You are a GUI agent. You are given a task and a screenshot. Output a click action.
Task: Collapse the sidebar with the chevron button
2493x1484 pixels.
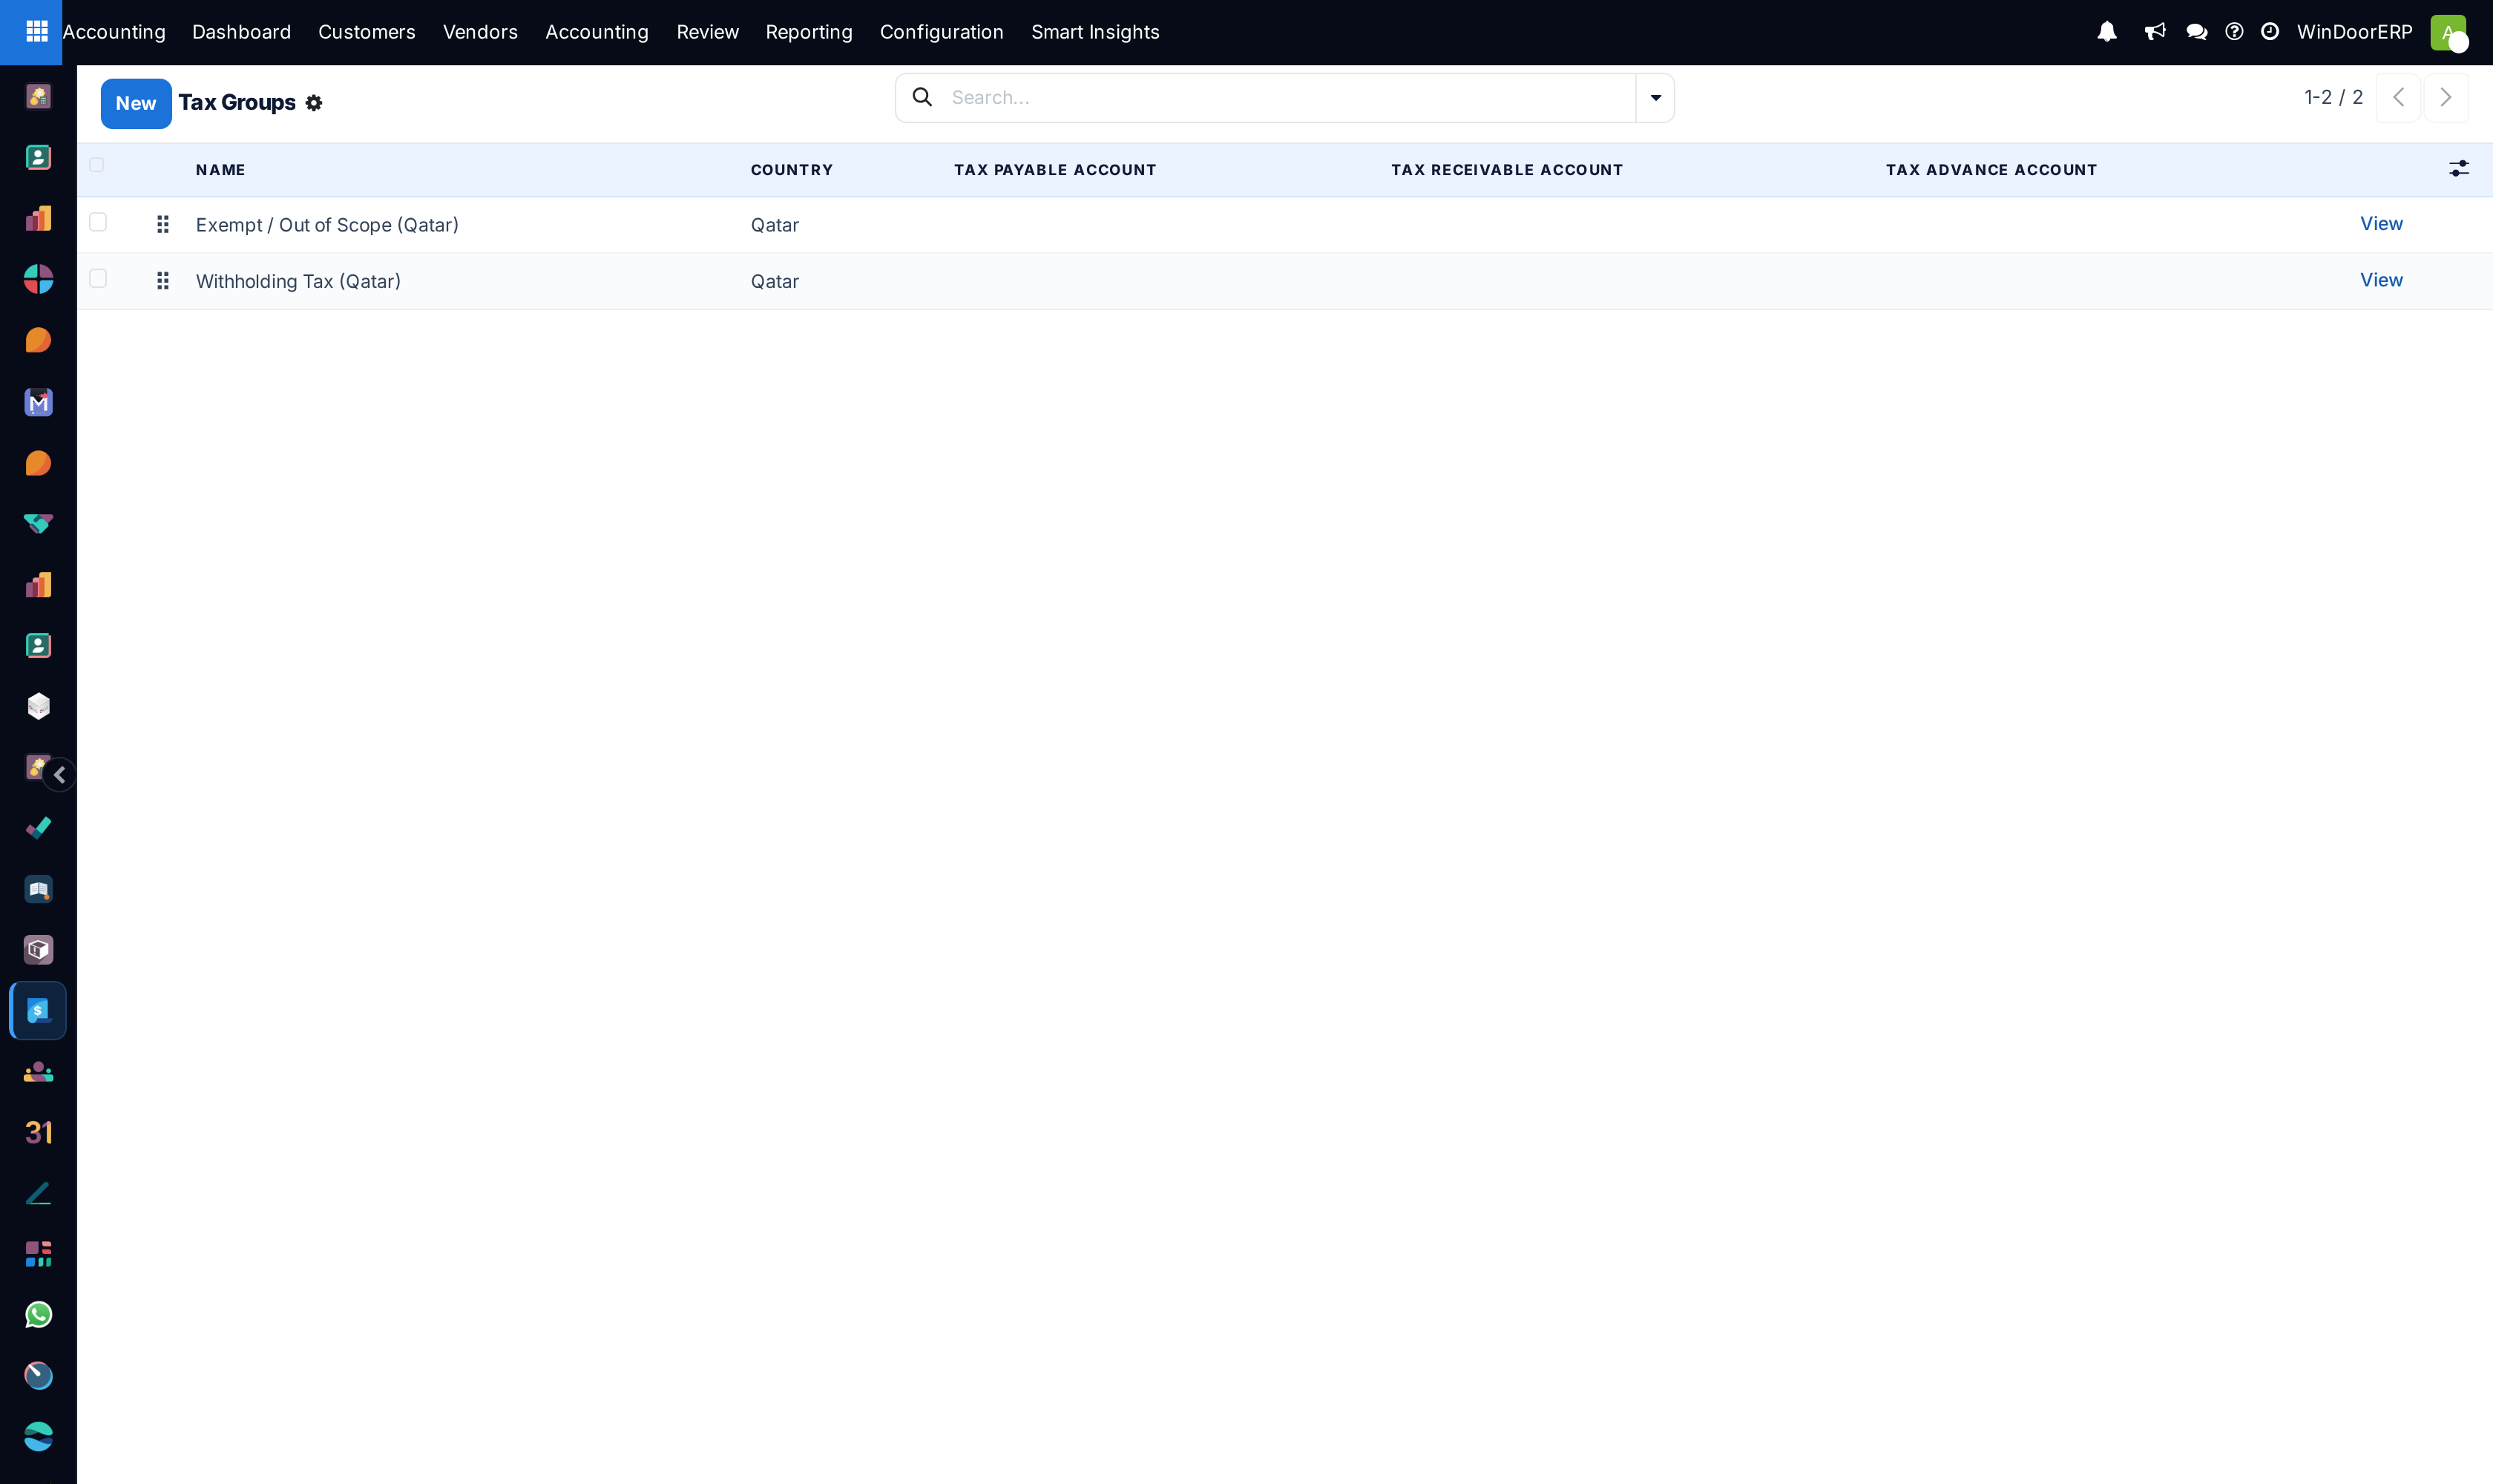(x=60, y=775)
